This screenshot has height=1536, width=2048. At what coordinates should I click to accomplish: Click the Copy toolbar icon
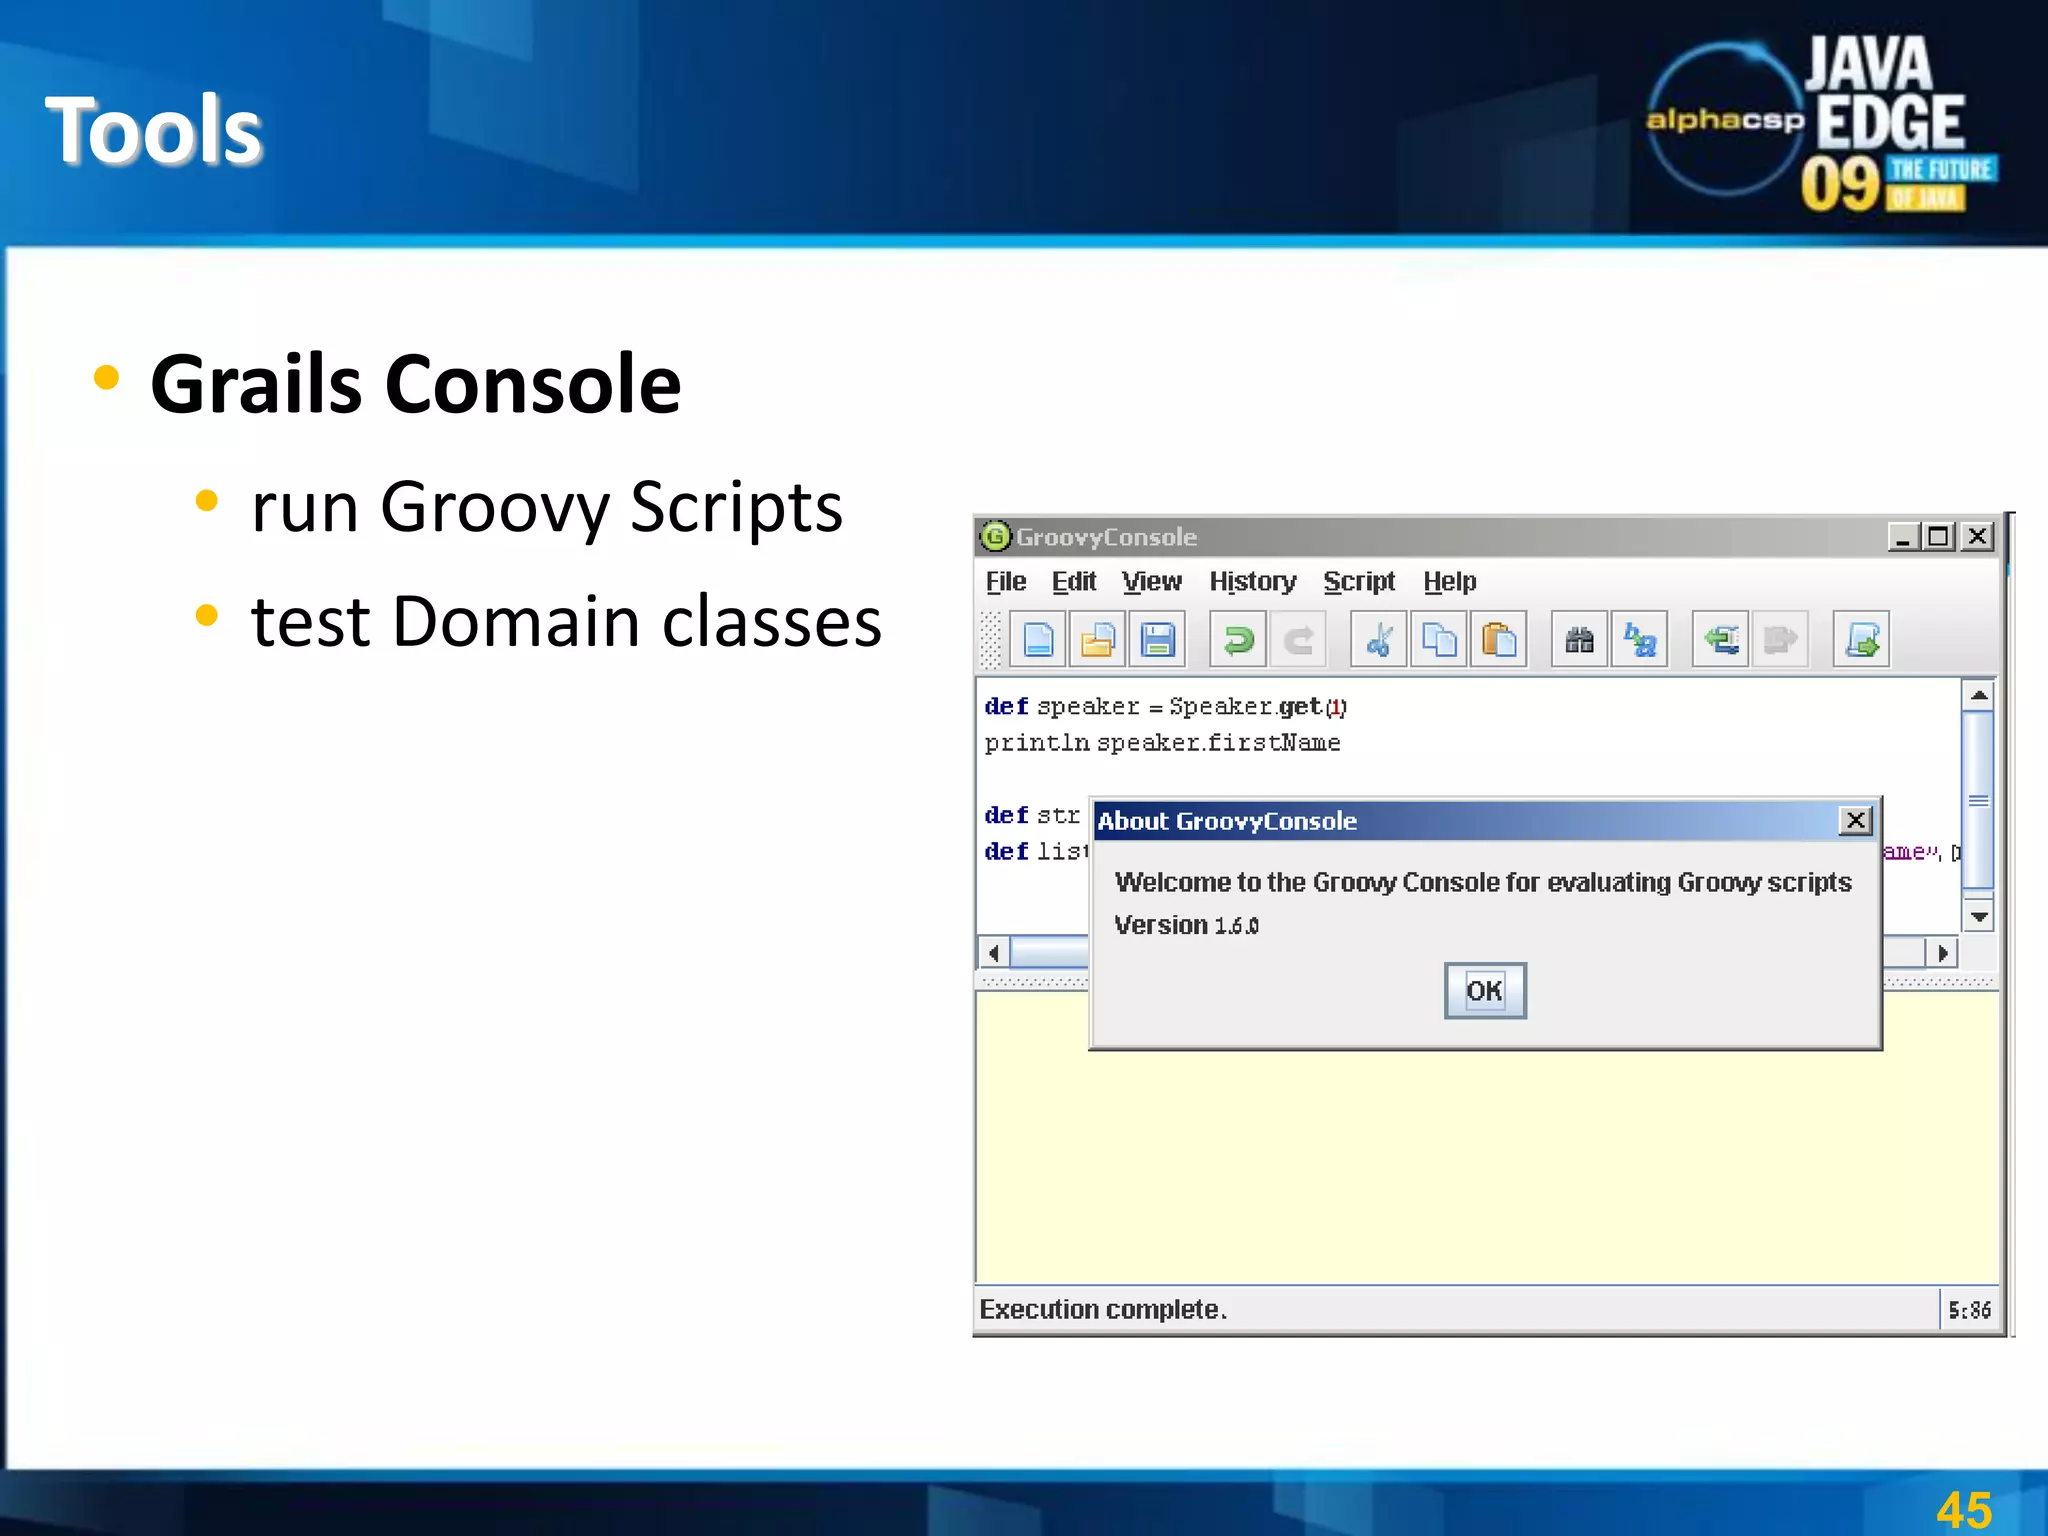(x=1439, y=639)
